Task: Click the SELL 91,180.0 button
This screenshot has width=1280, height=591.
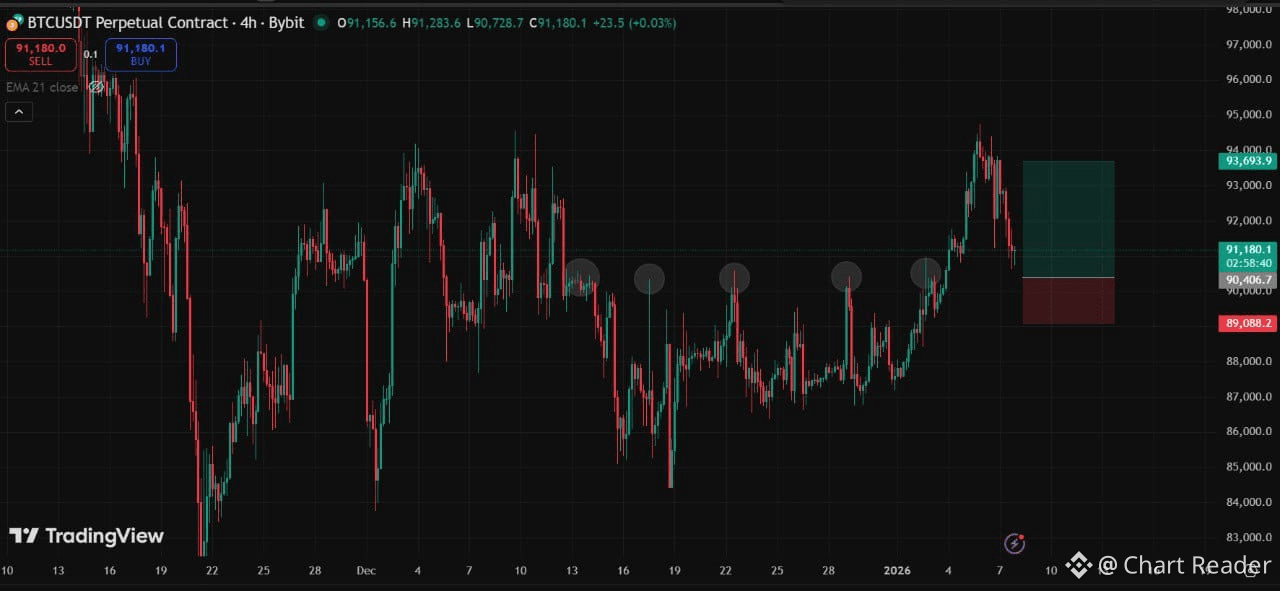Action: (x=41, y=54)
